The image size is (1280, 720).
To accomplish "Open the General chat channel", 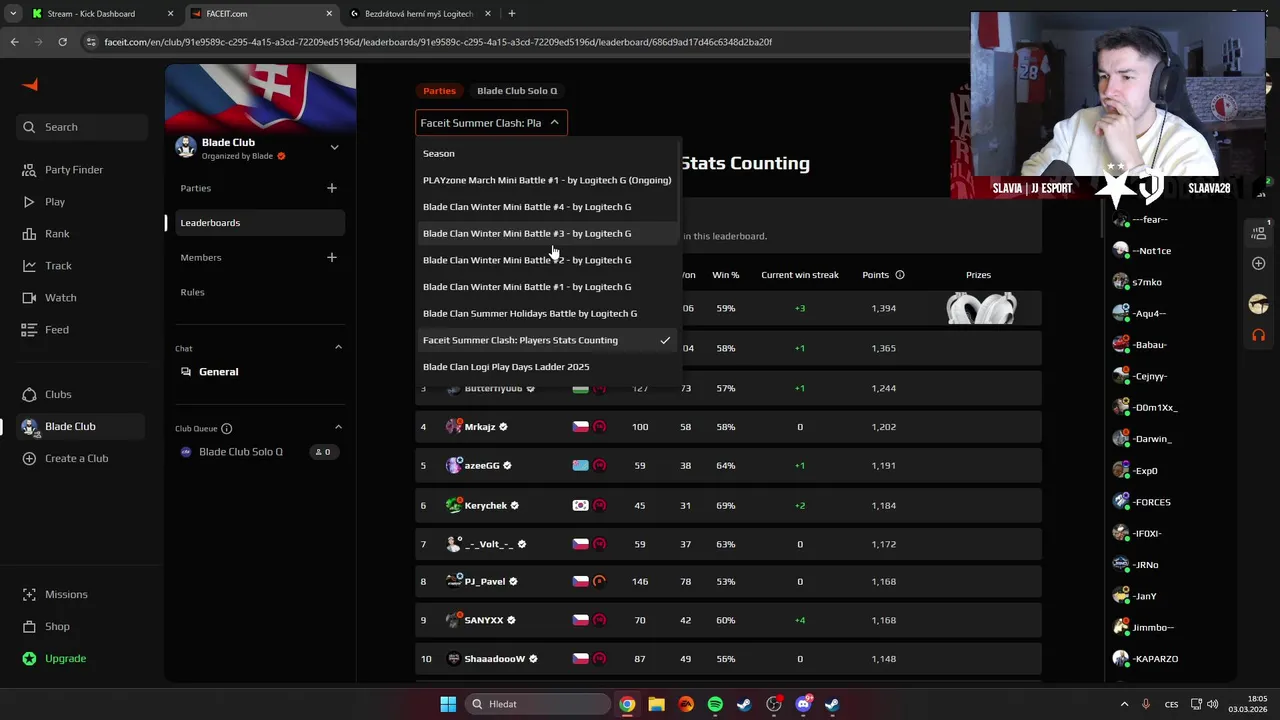I will tap(218, 372).
